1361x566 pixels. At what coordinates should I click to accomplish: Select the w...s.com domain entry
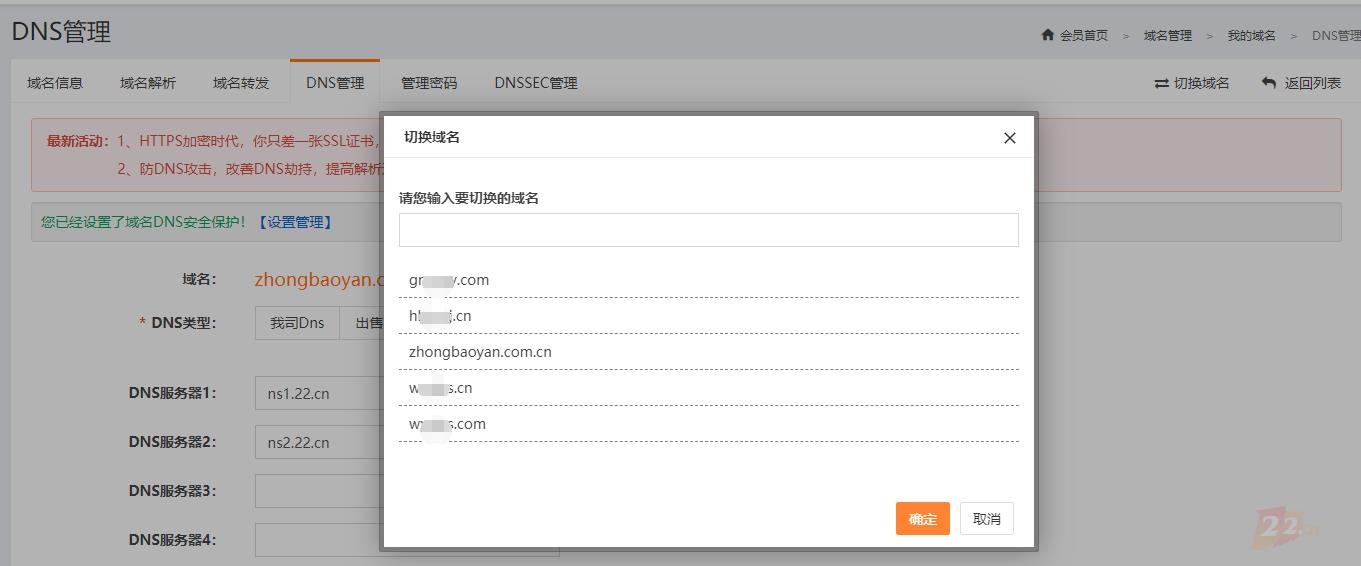click(709, 424)
